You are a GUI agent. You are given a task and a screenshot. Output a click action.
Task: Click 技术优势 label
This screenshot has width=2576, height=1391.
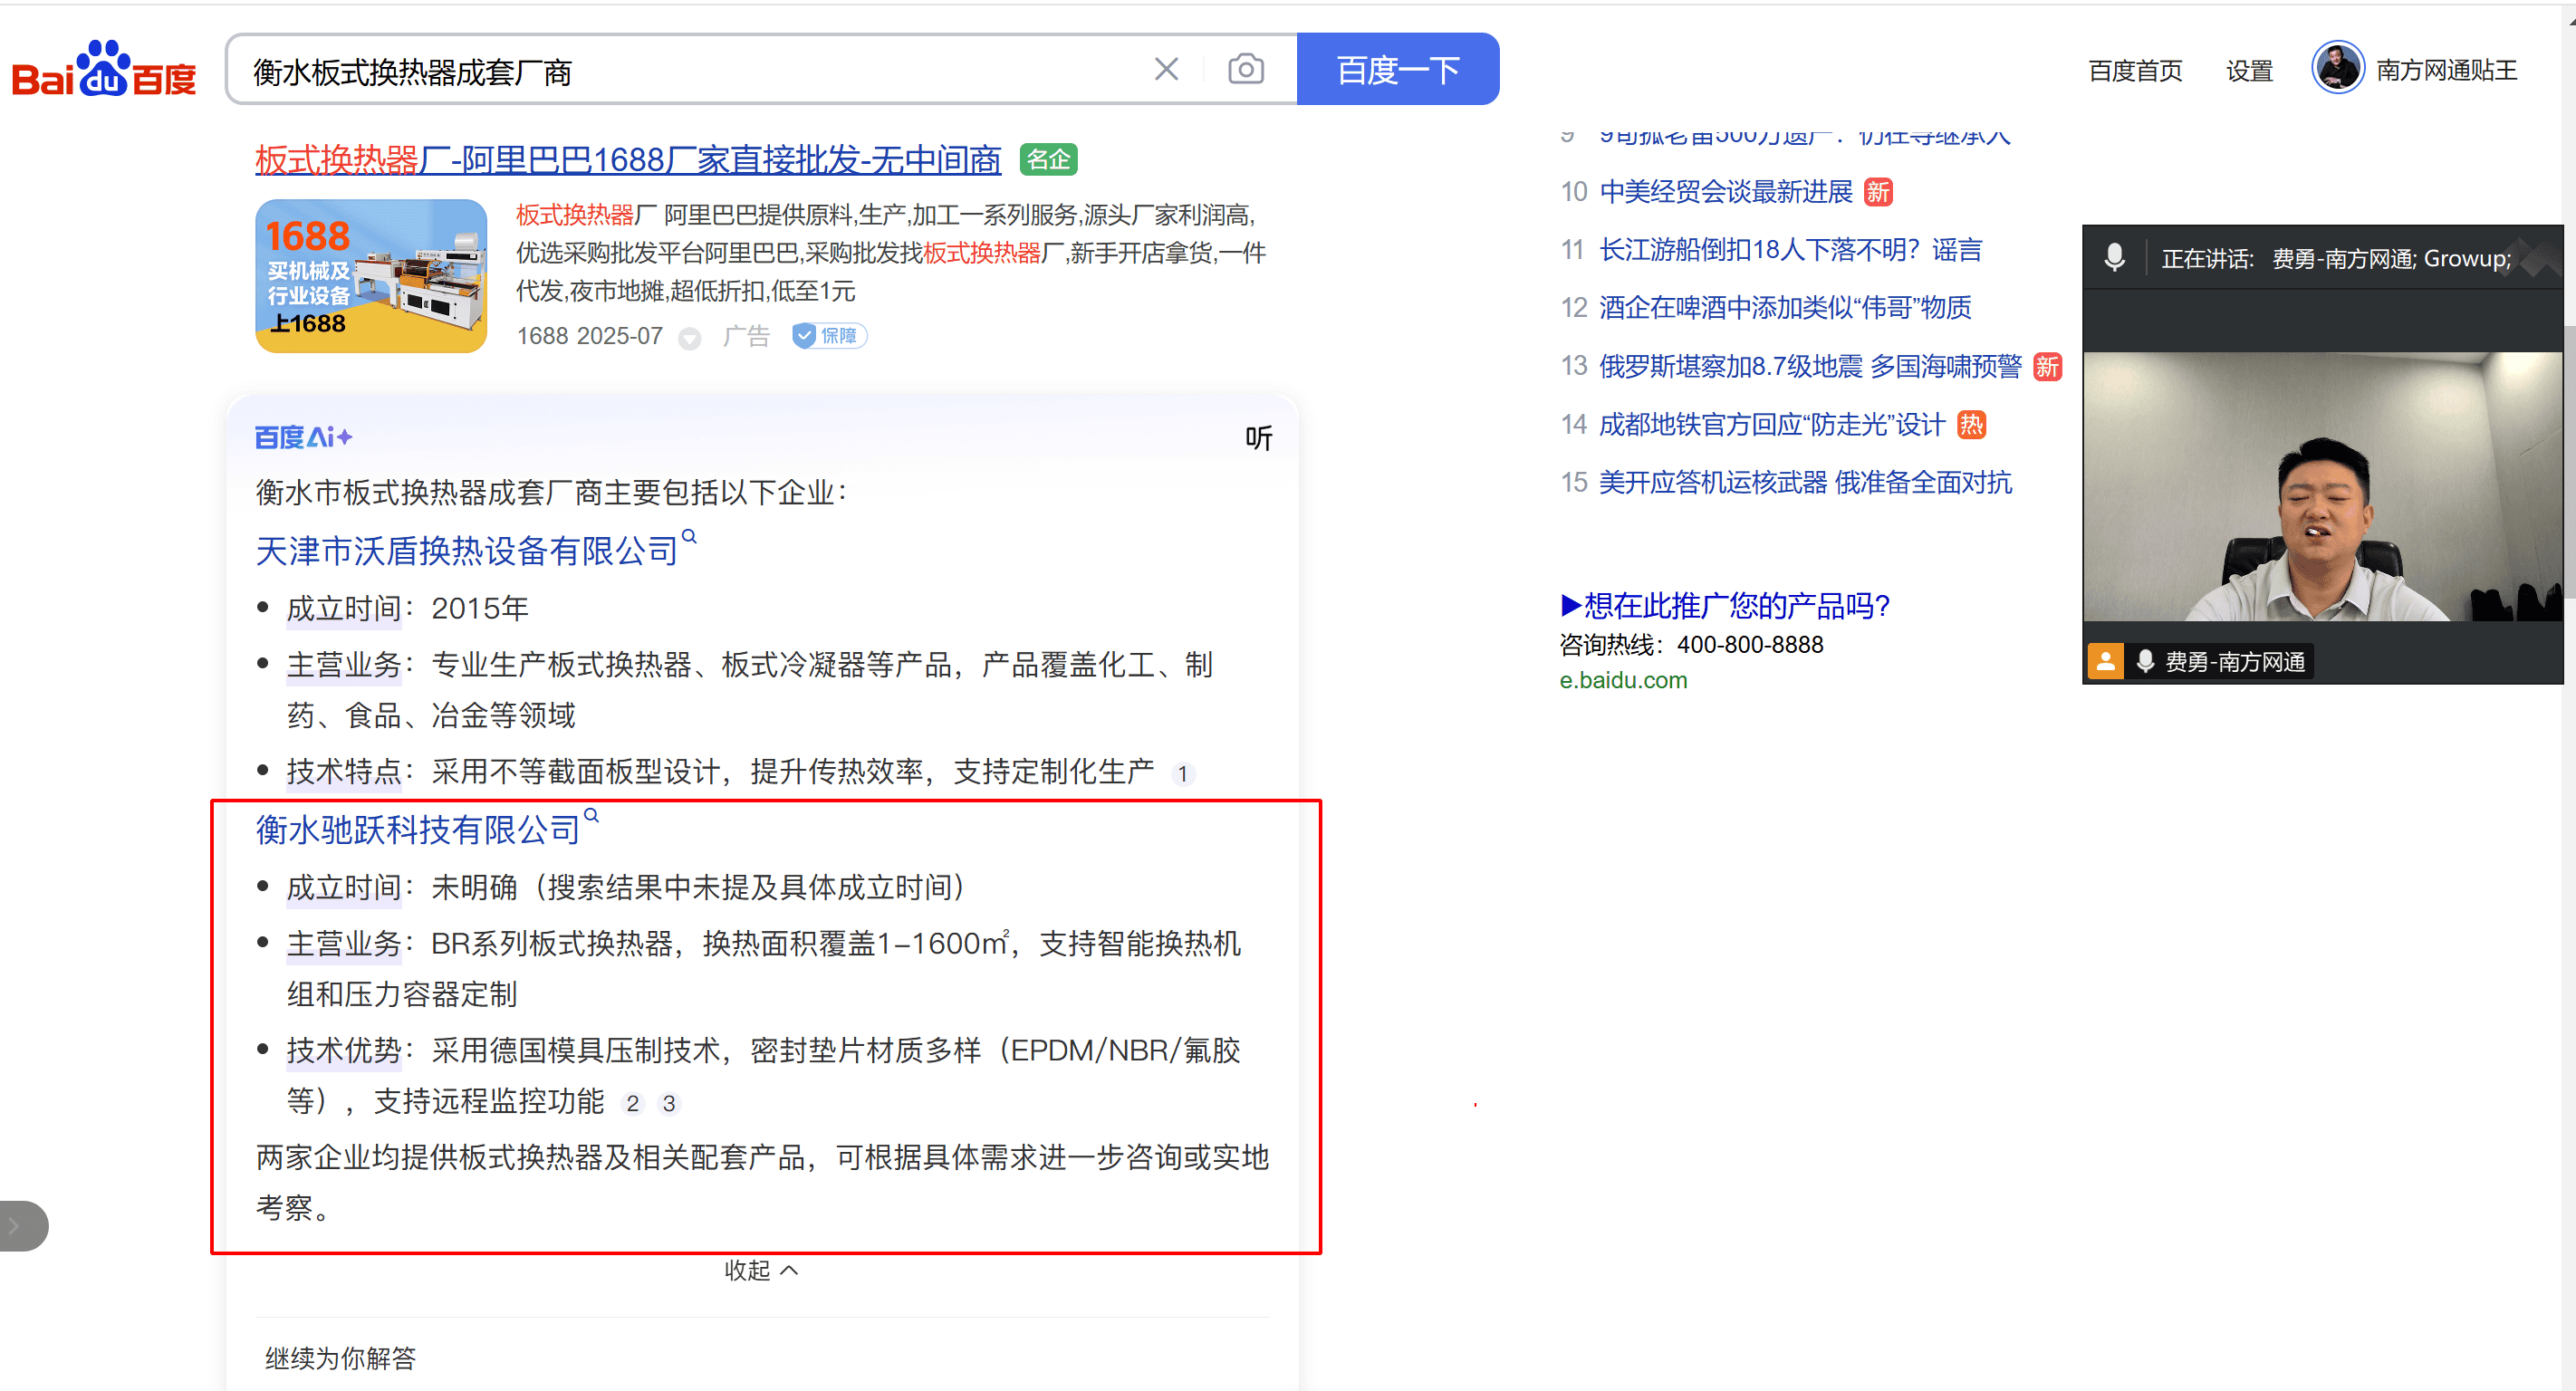point(343,1050)
